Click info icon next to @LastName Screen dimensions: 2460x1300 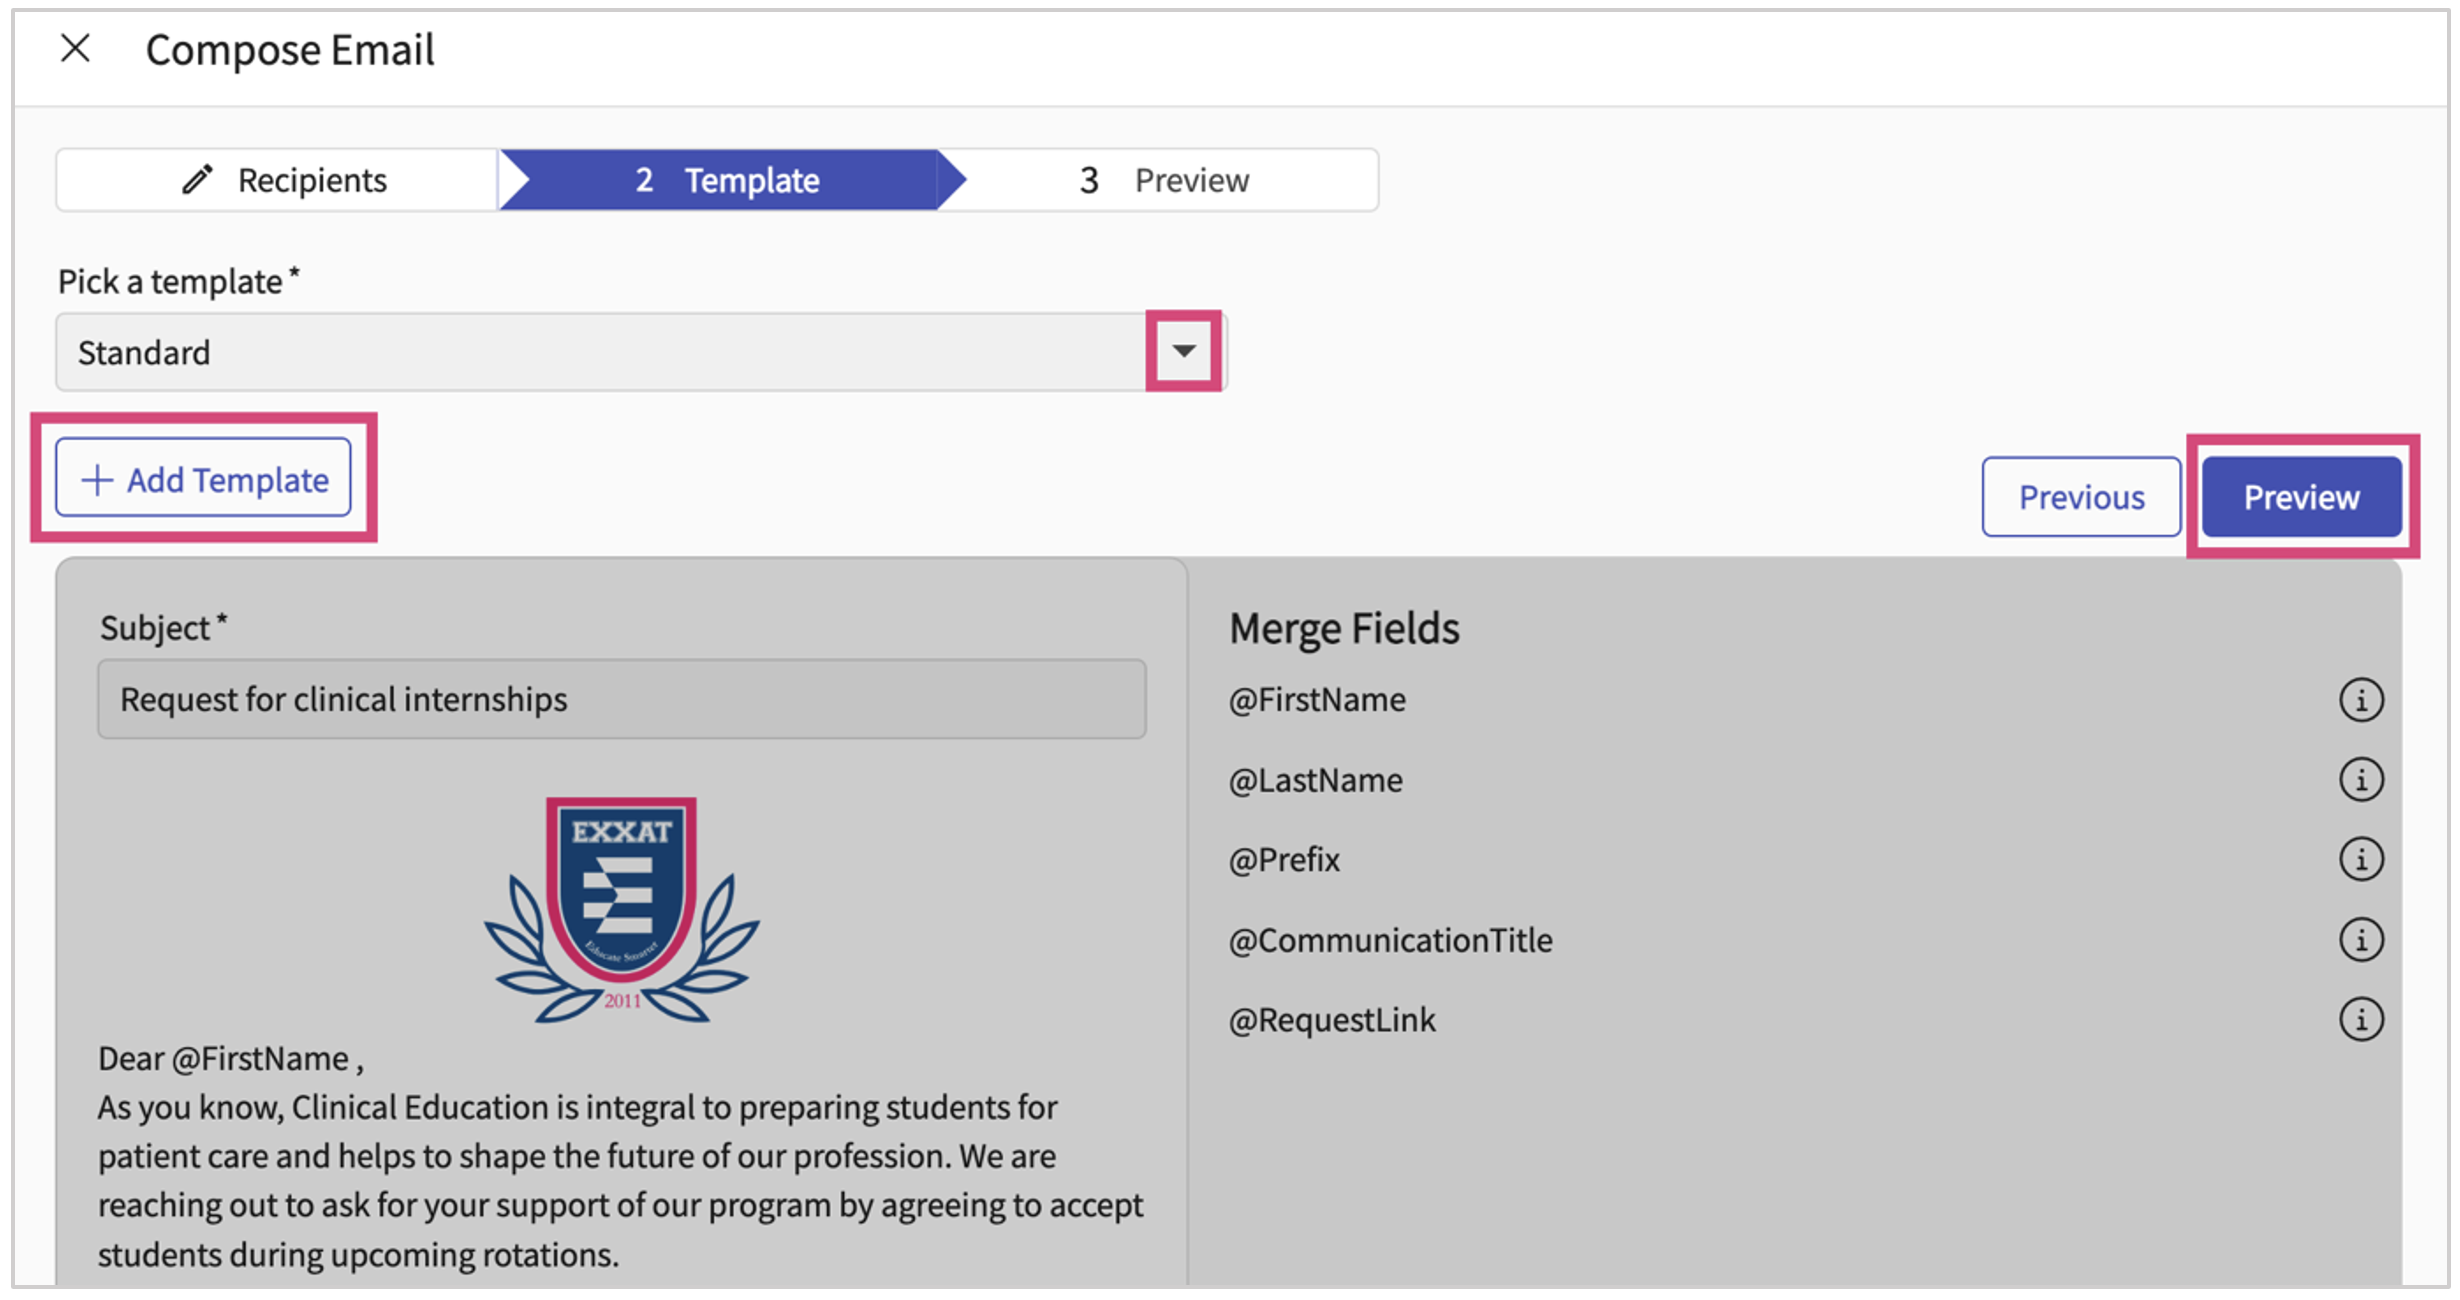2360,779
